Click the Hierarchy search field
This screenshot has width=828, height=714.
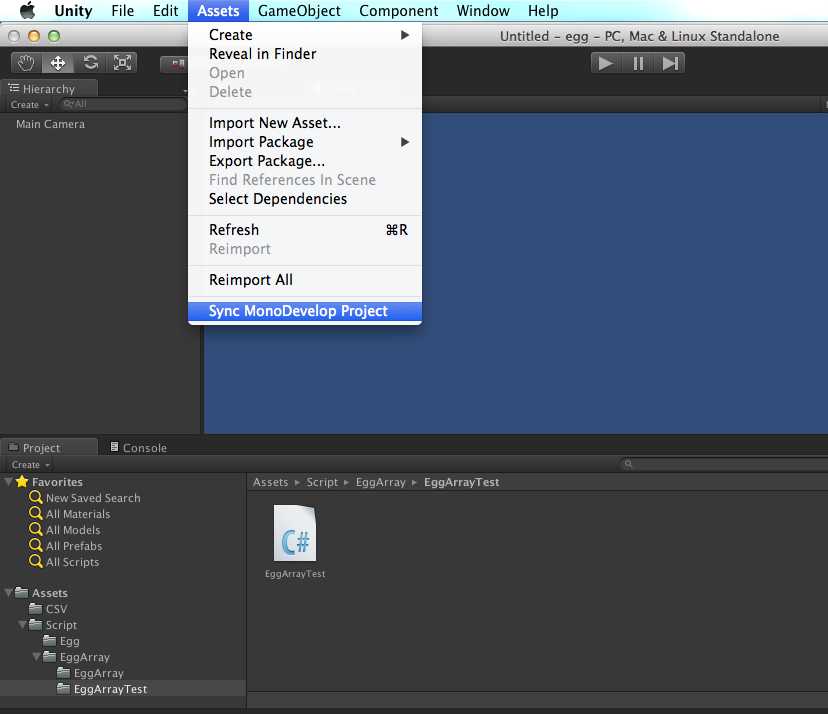(x=123, y=105)
